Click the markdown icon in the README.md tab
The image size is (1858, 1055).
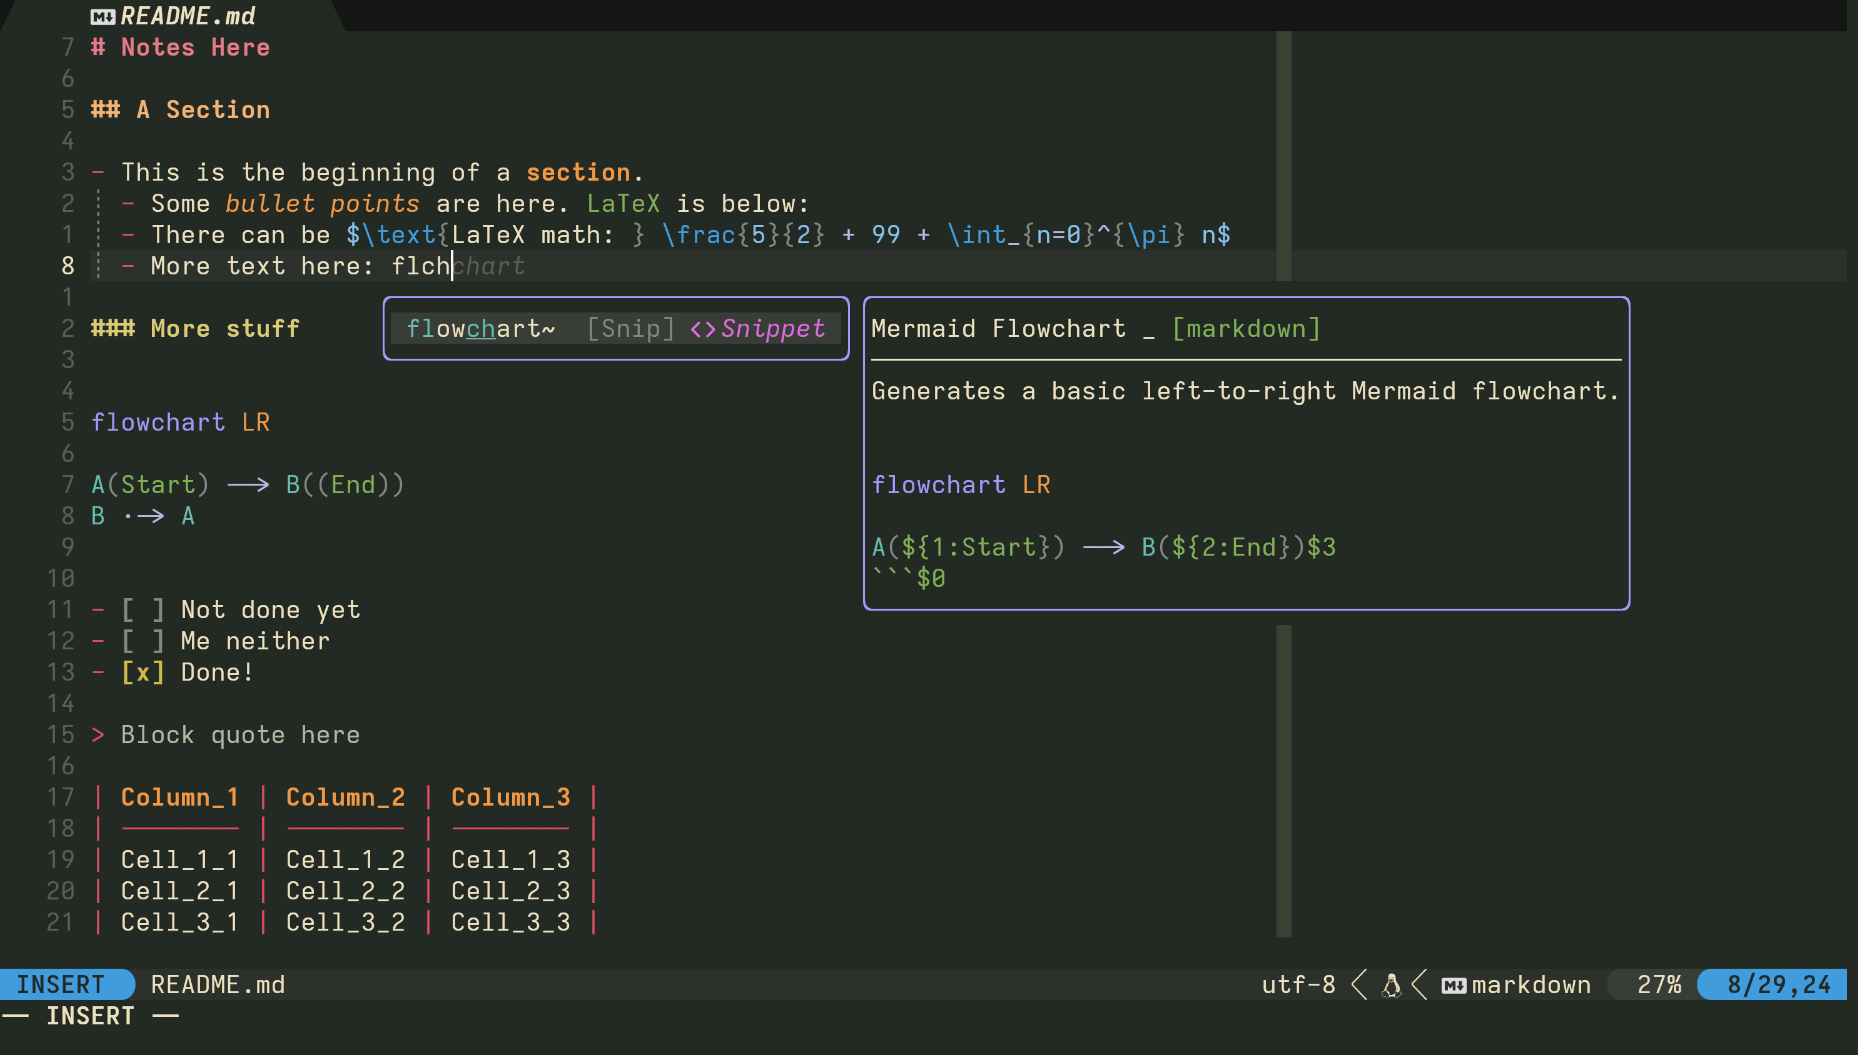pos(102,16)
